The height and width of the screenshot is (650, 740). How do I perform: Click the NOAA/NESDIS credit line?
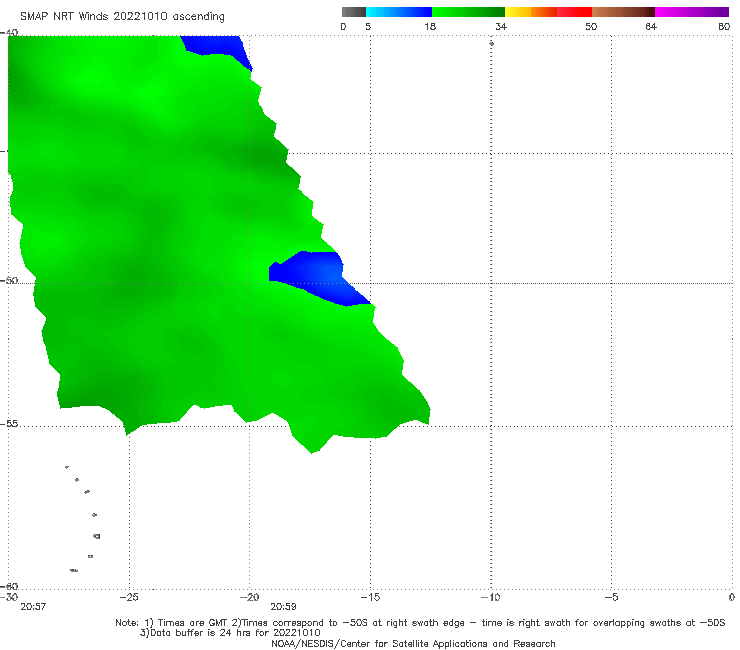[x=413, y=643]
